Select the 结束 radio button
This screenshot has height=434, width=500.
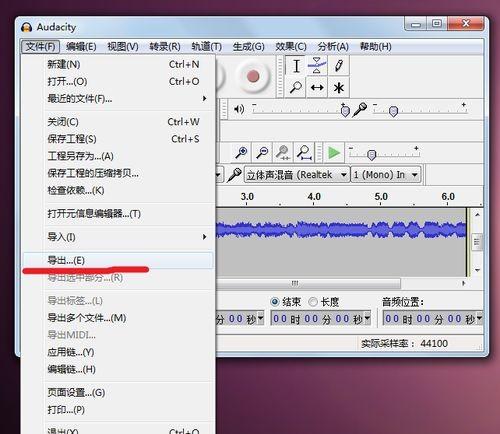click(275, 302)
